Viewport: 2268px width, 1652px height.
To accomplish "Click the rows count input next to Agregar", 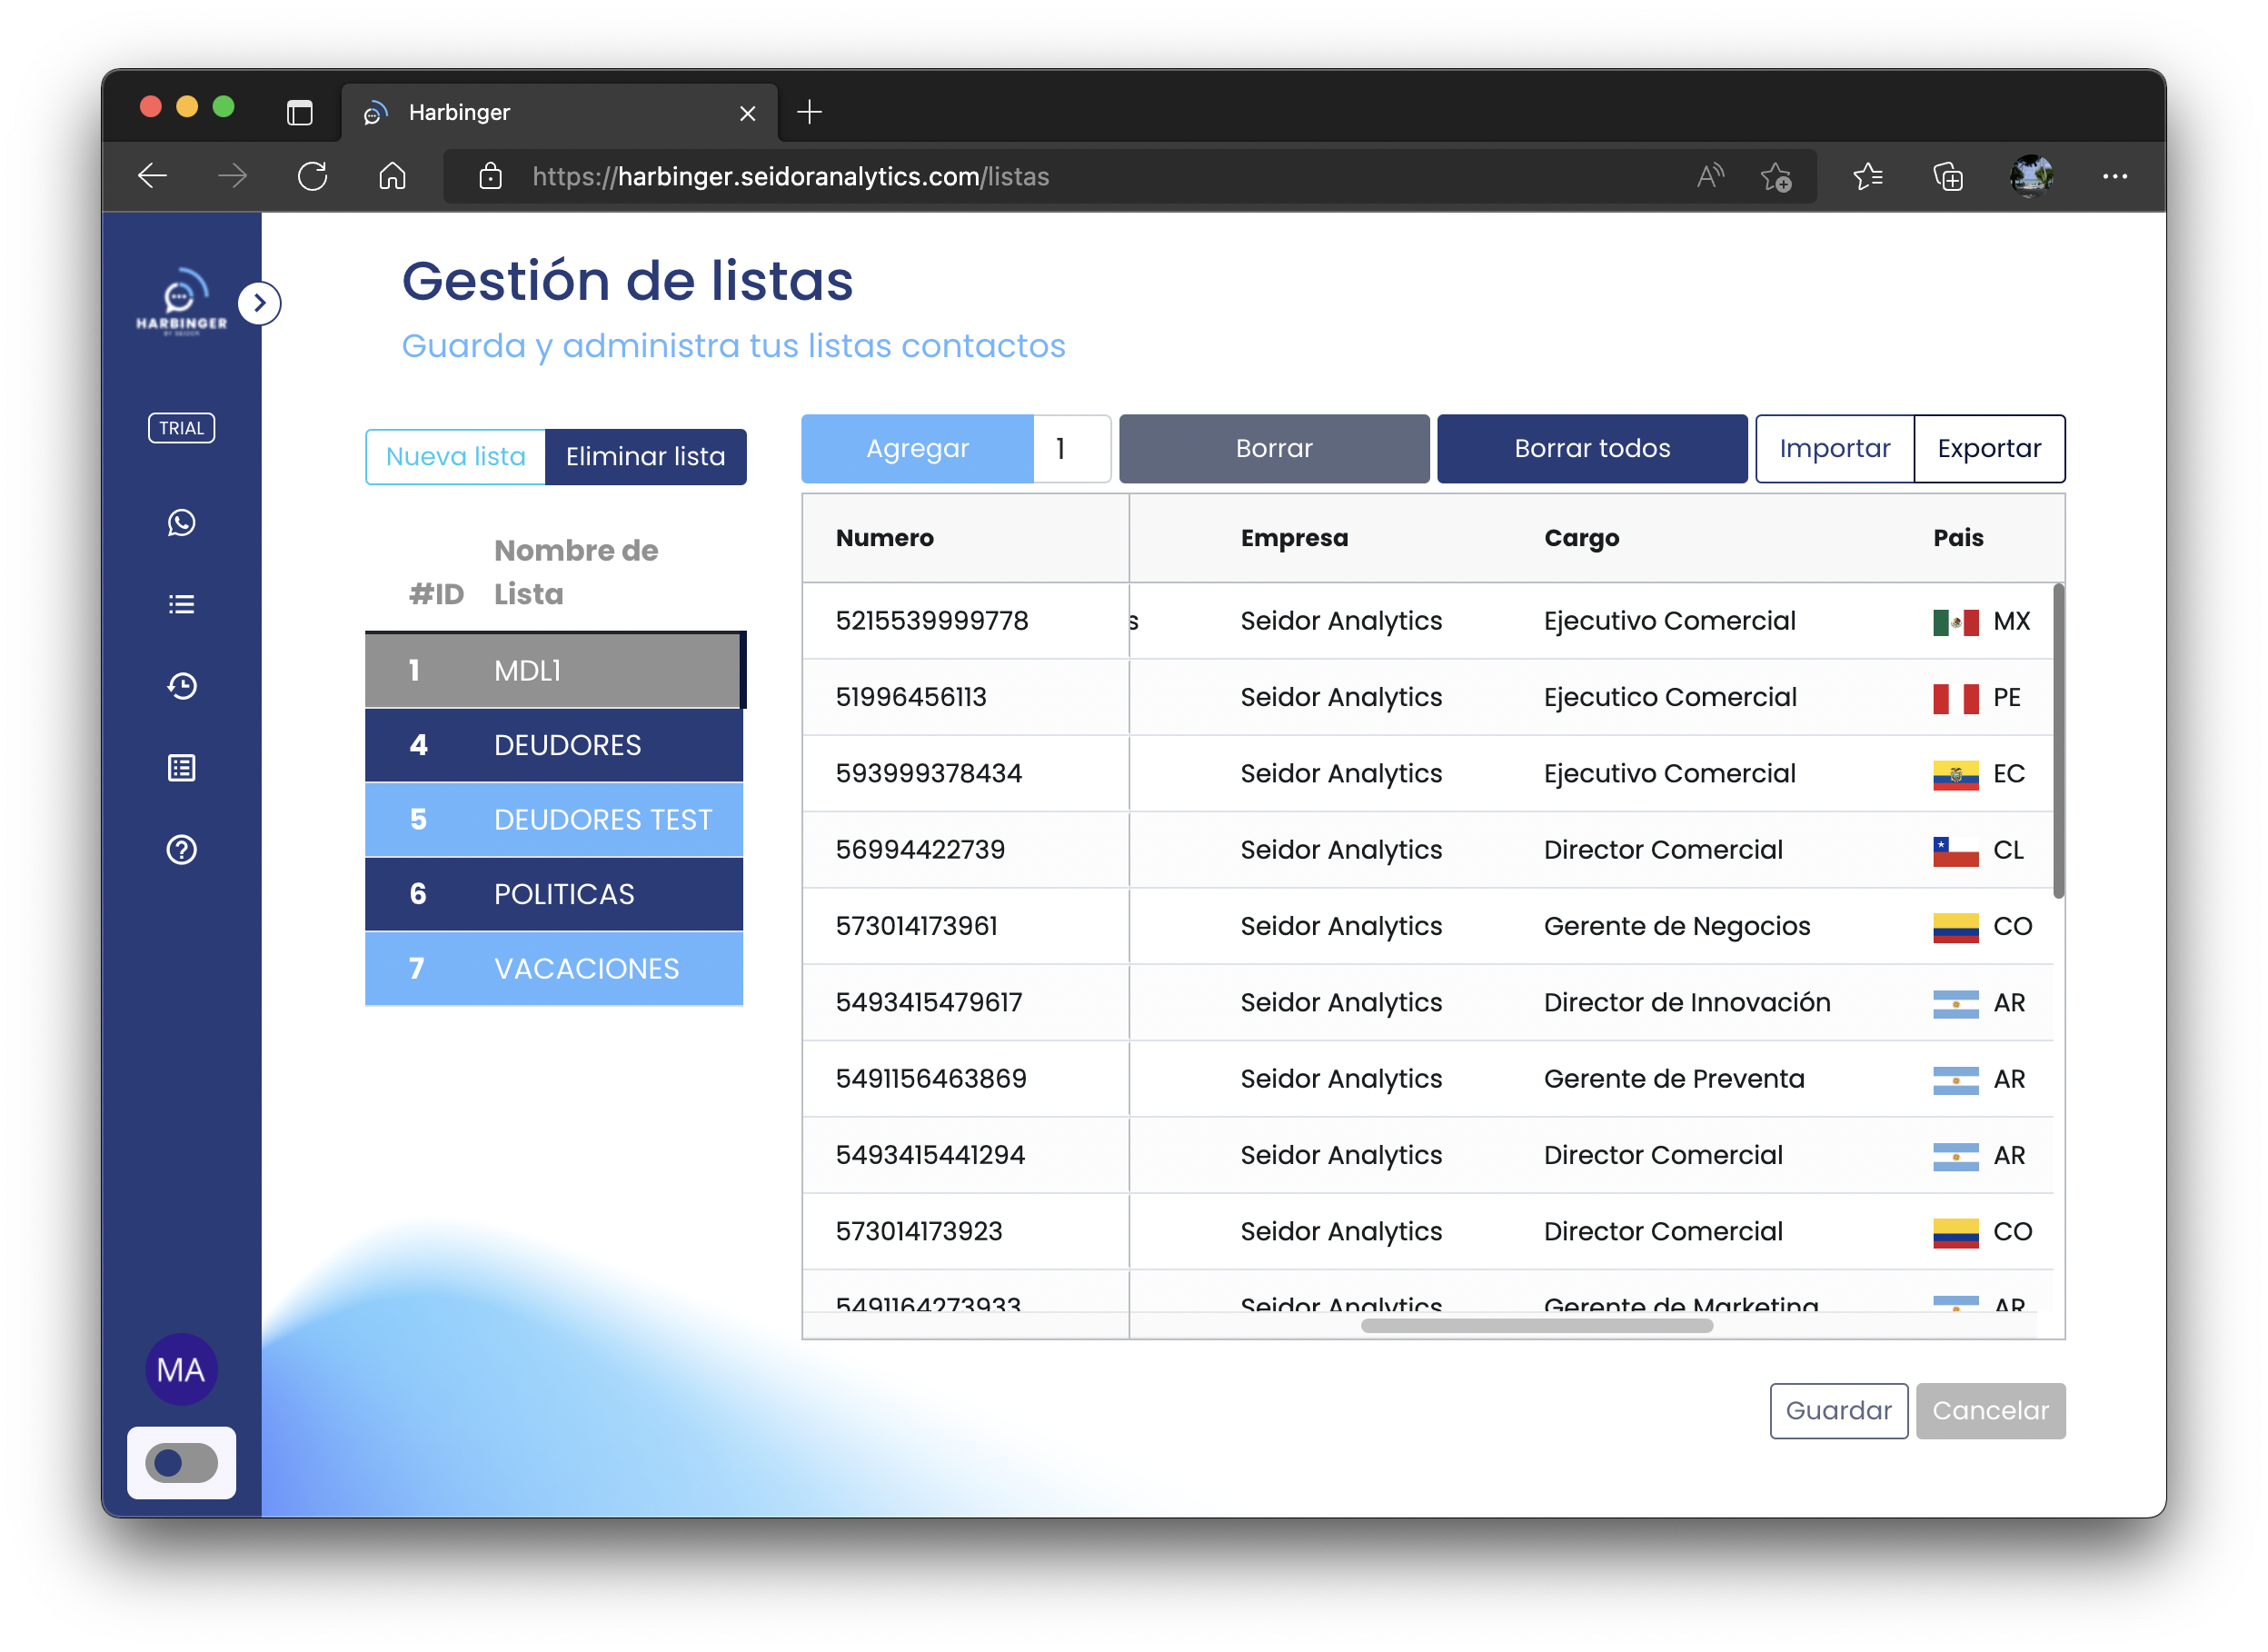I will coord(1072,448).
